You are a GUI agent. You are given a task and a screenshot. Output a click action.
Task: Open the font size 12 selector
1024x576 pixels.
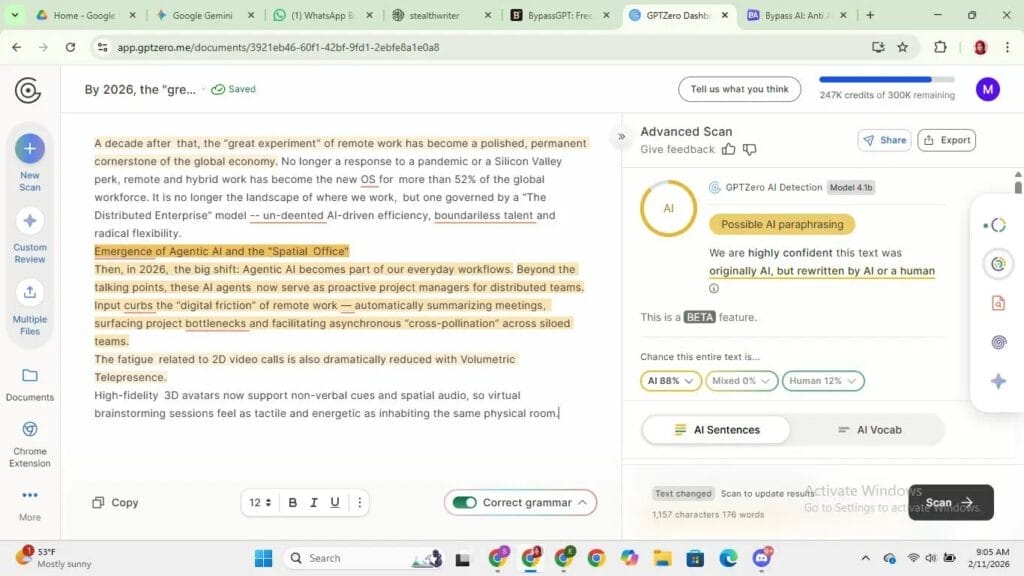260,502
